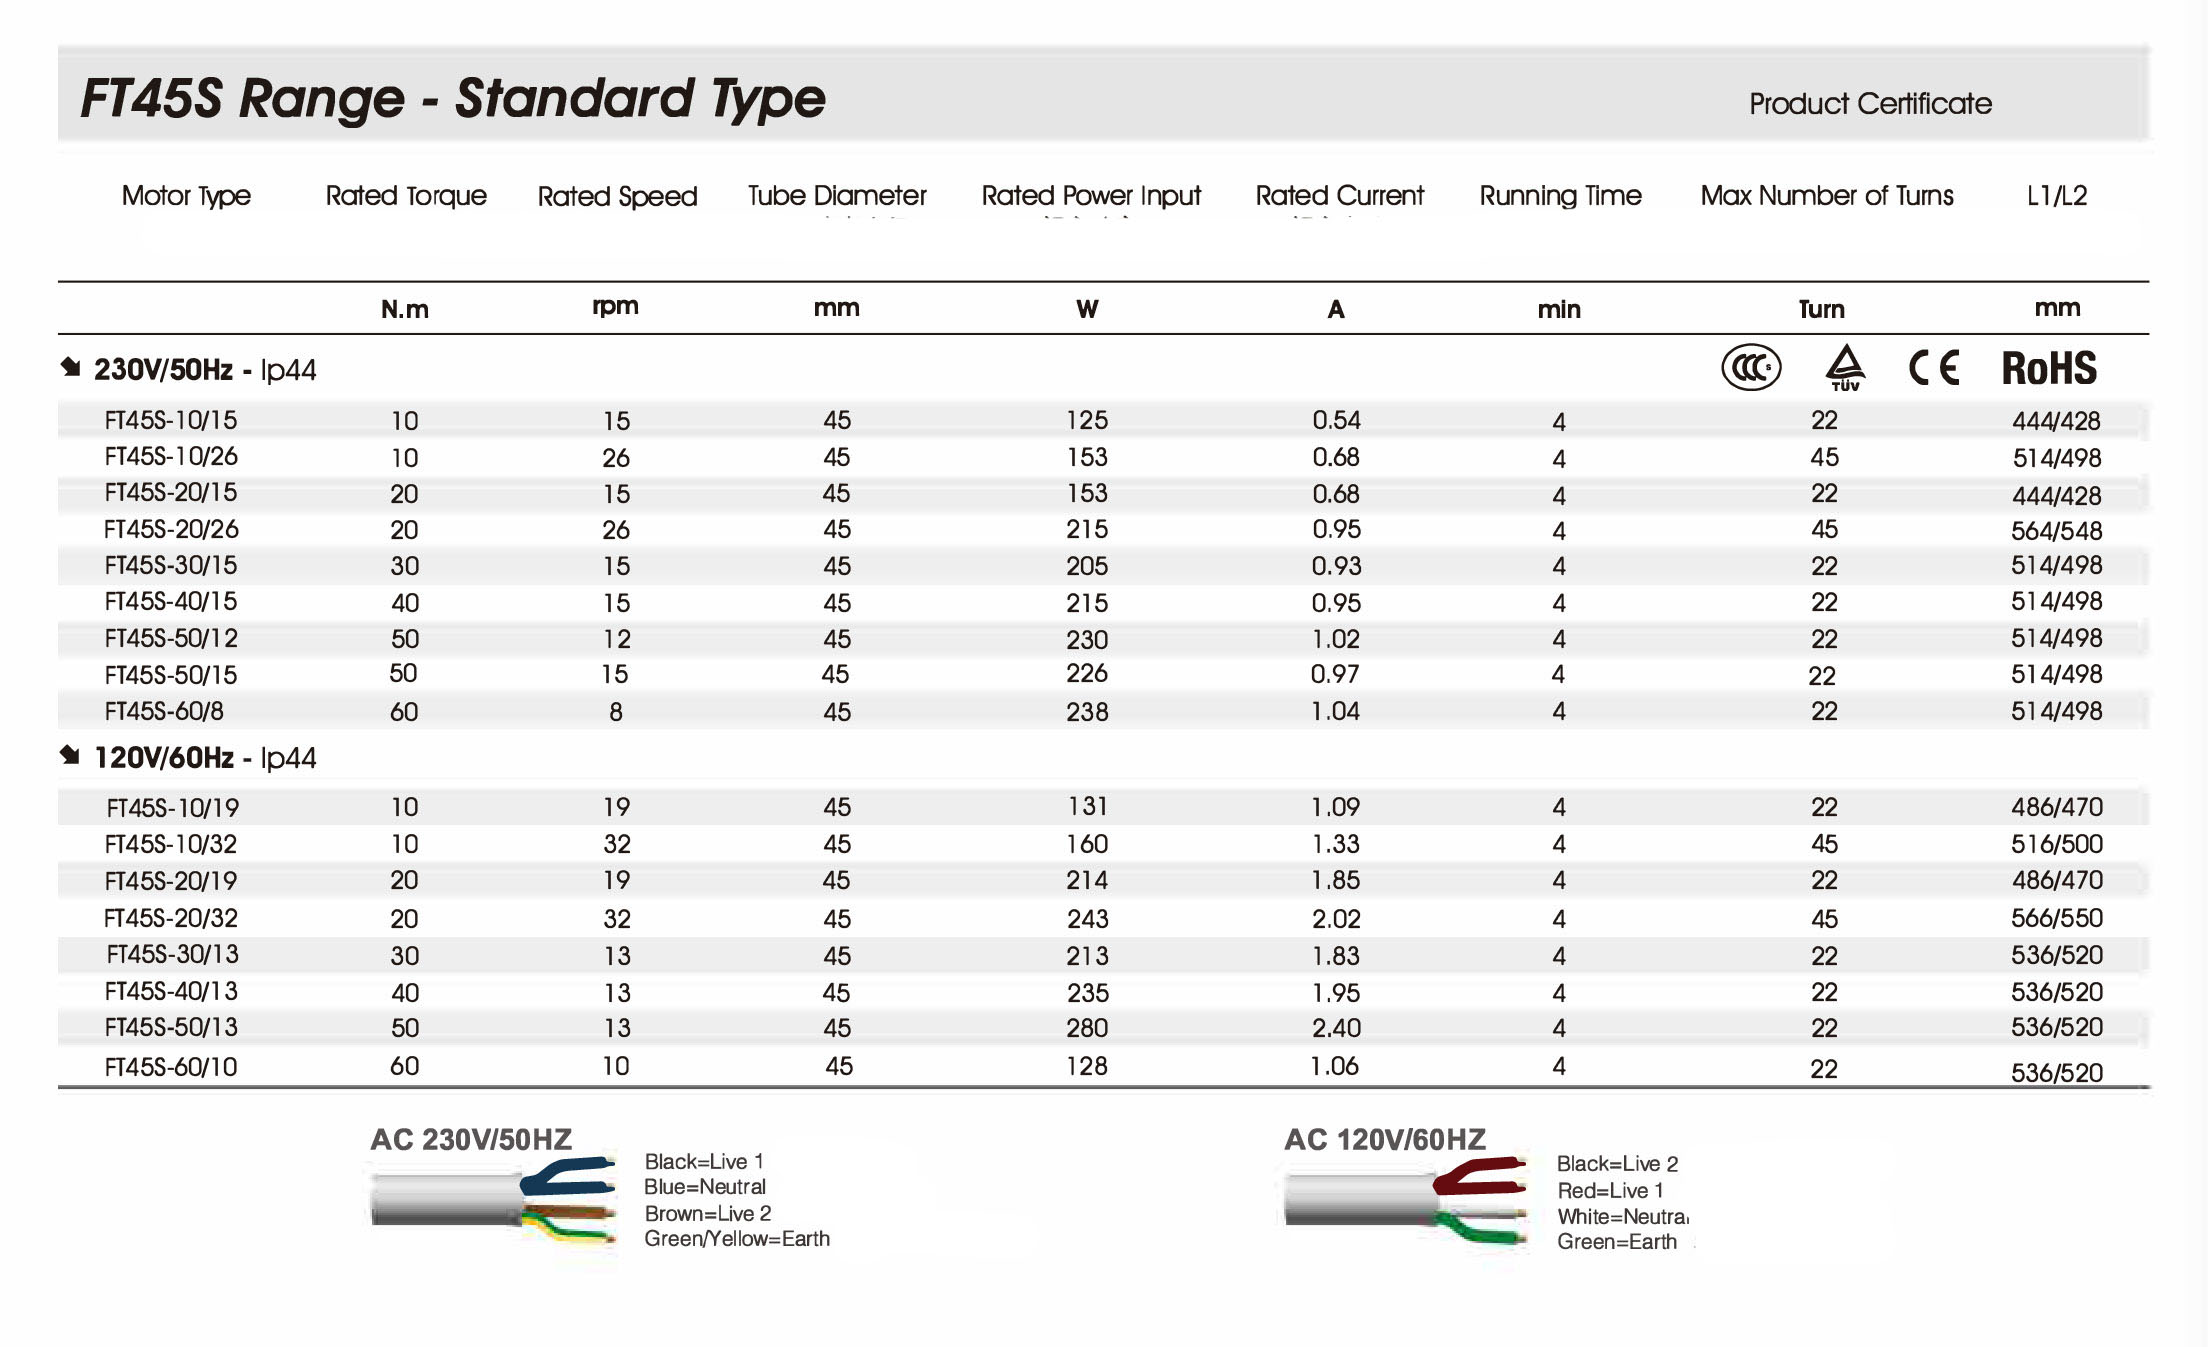This screenshot has height=1347, width=2208.
Task: Select the Motor Type column header
Action: tap(186, 196)
